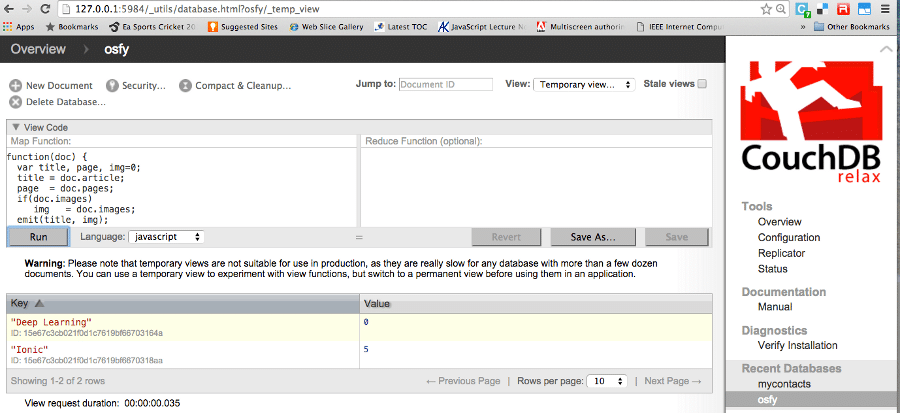This screenshot has height=413, width=900.
Task: Click the Save As... button
Action: 592,237
